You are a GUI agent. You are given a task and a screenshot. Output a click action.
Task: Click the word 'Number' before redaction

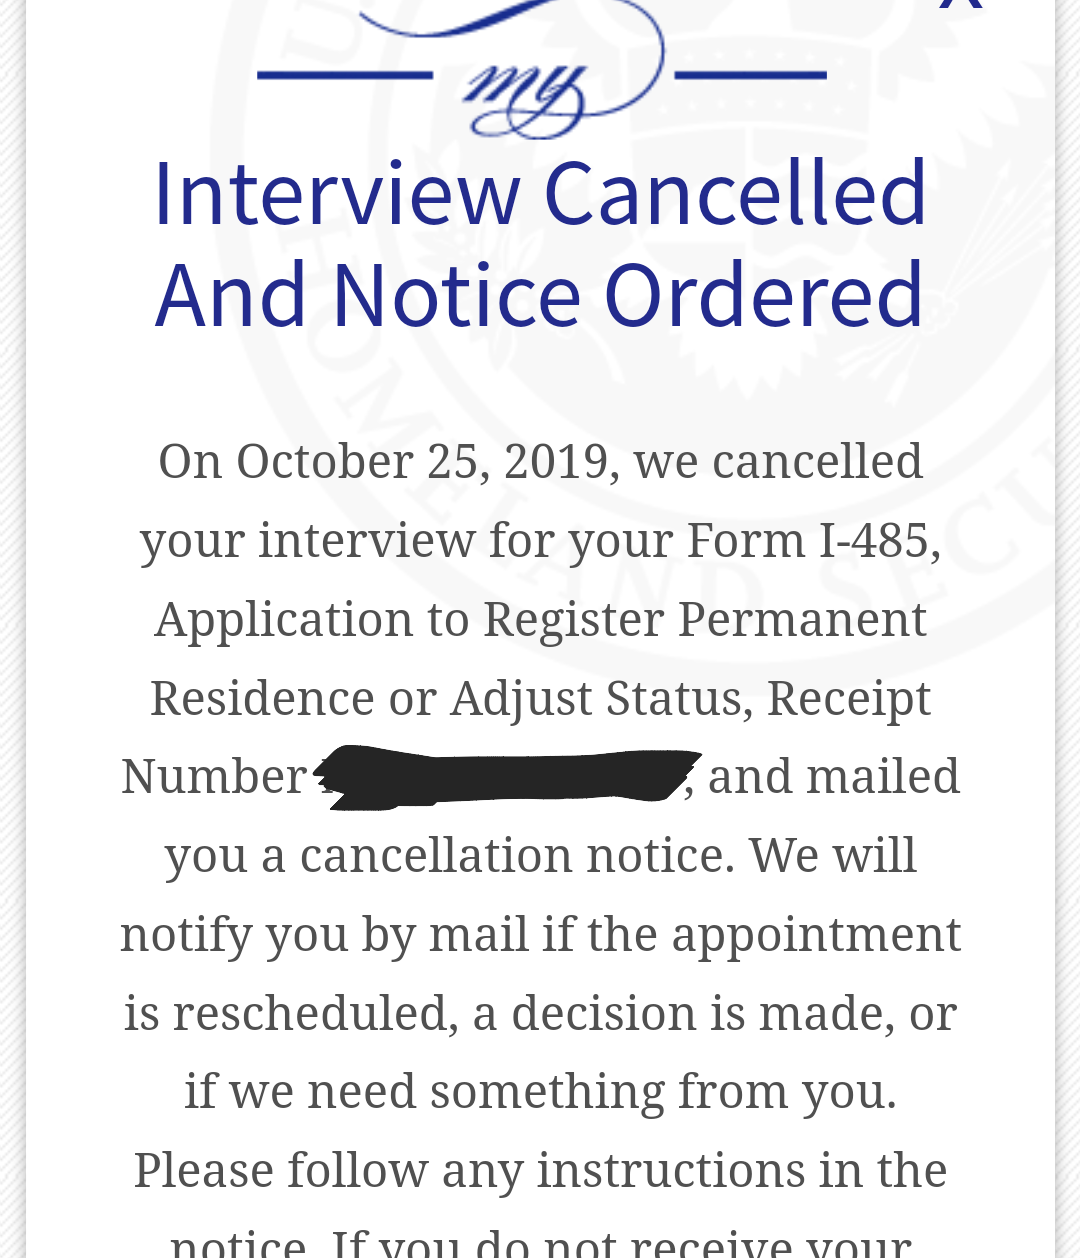[214, 777]
